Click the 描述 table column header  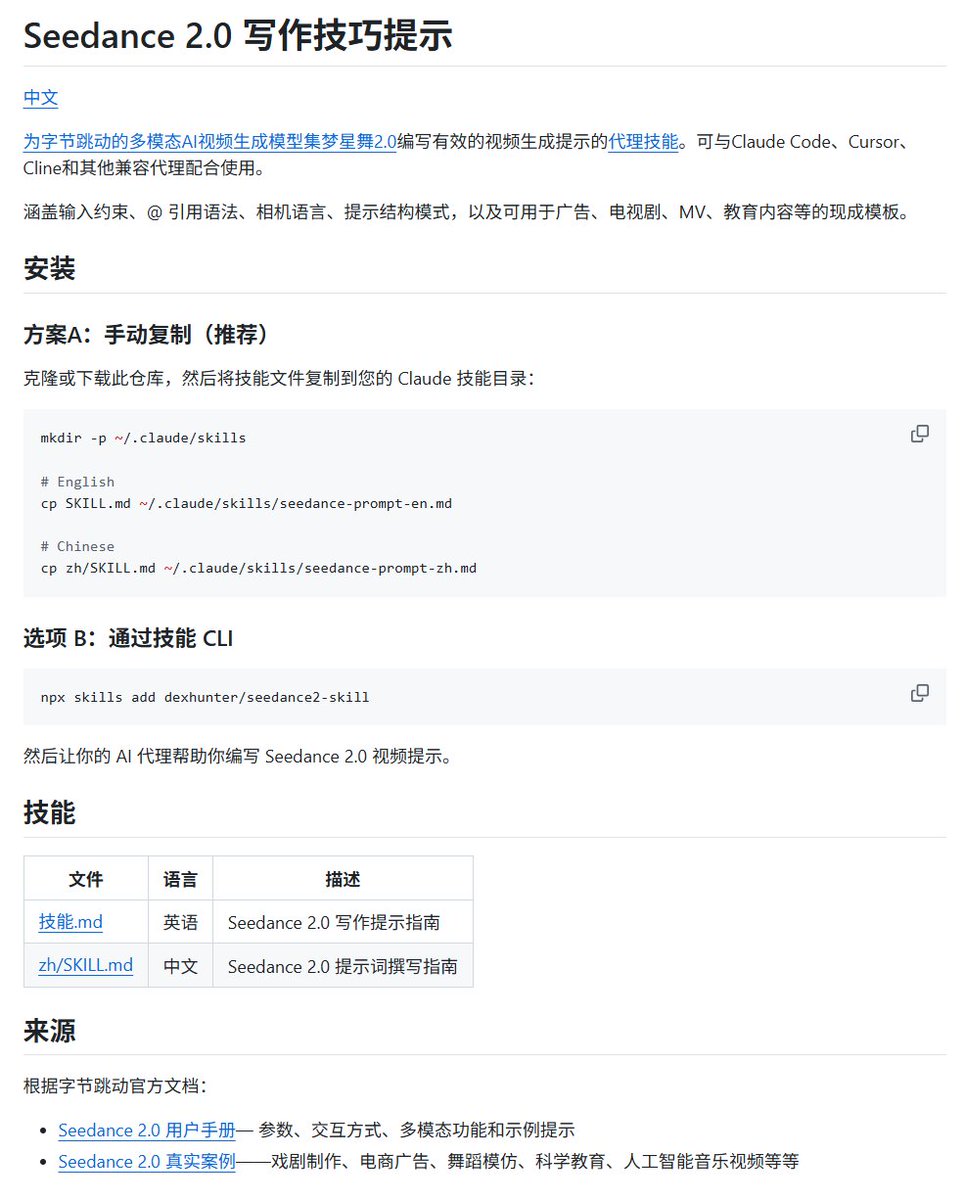tap(342, 879)
